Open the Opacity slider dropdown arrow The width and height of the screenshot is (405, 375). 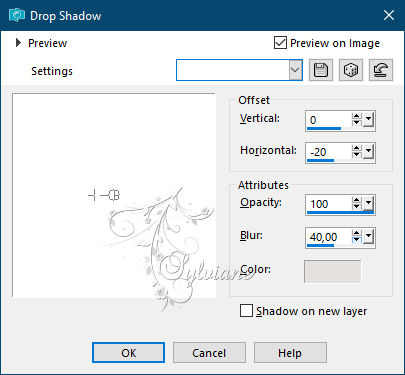[368, 203]
